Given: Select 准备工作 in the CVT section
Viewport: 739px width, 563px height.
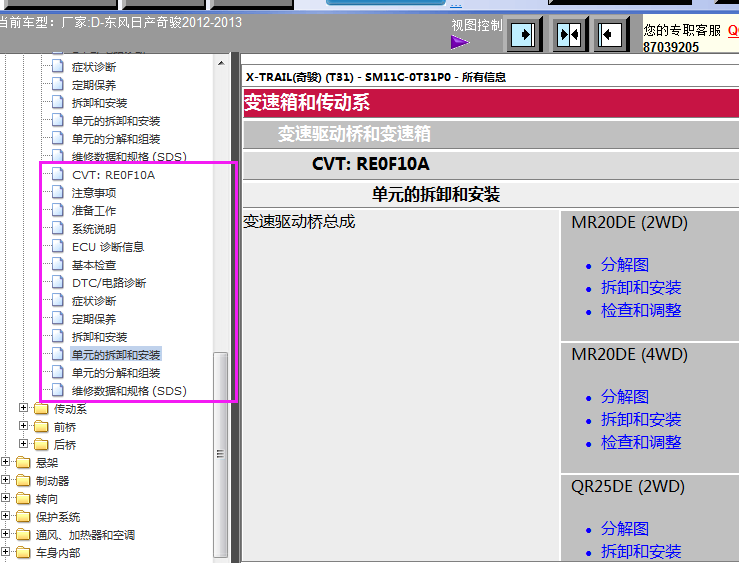Looking at the screenshot, I should coord(94,211).
